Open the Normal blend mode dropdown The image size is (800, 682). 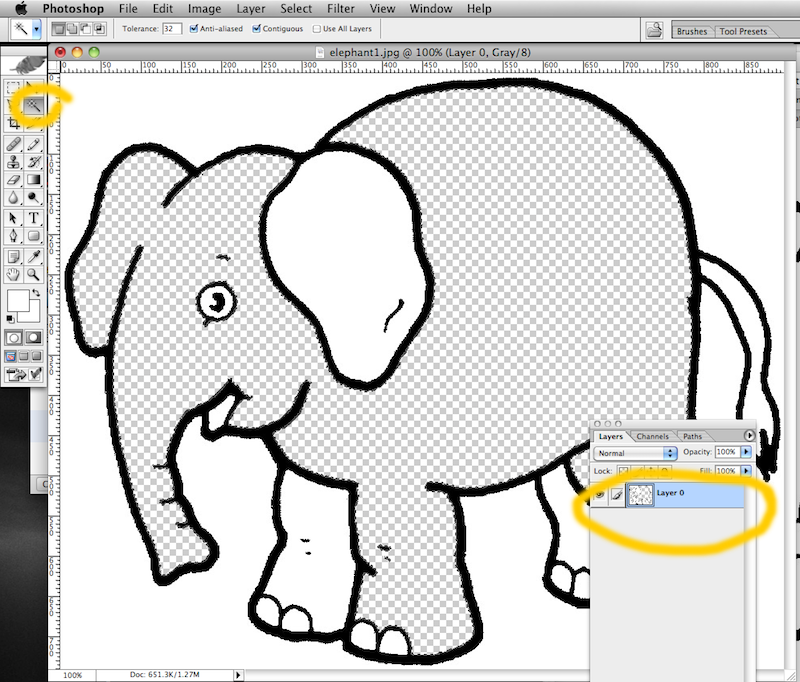(635, 453)
